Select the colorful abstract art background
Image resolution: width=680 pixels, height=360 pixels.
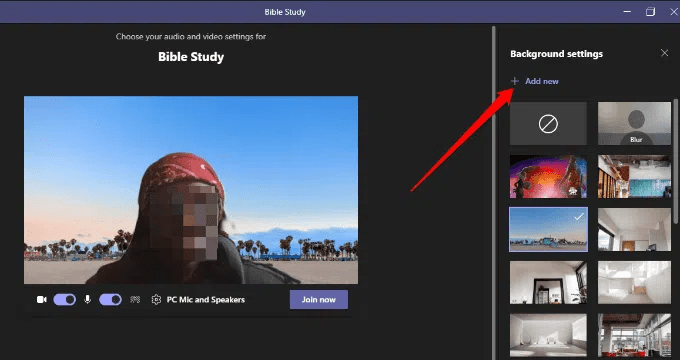[x=548, y=177]
